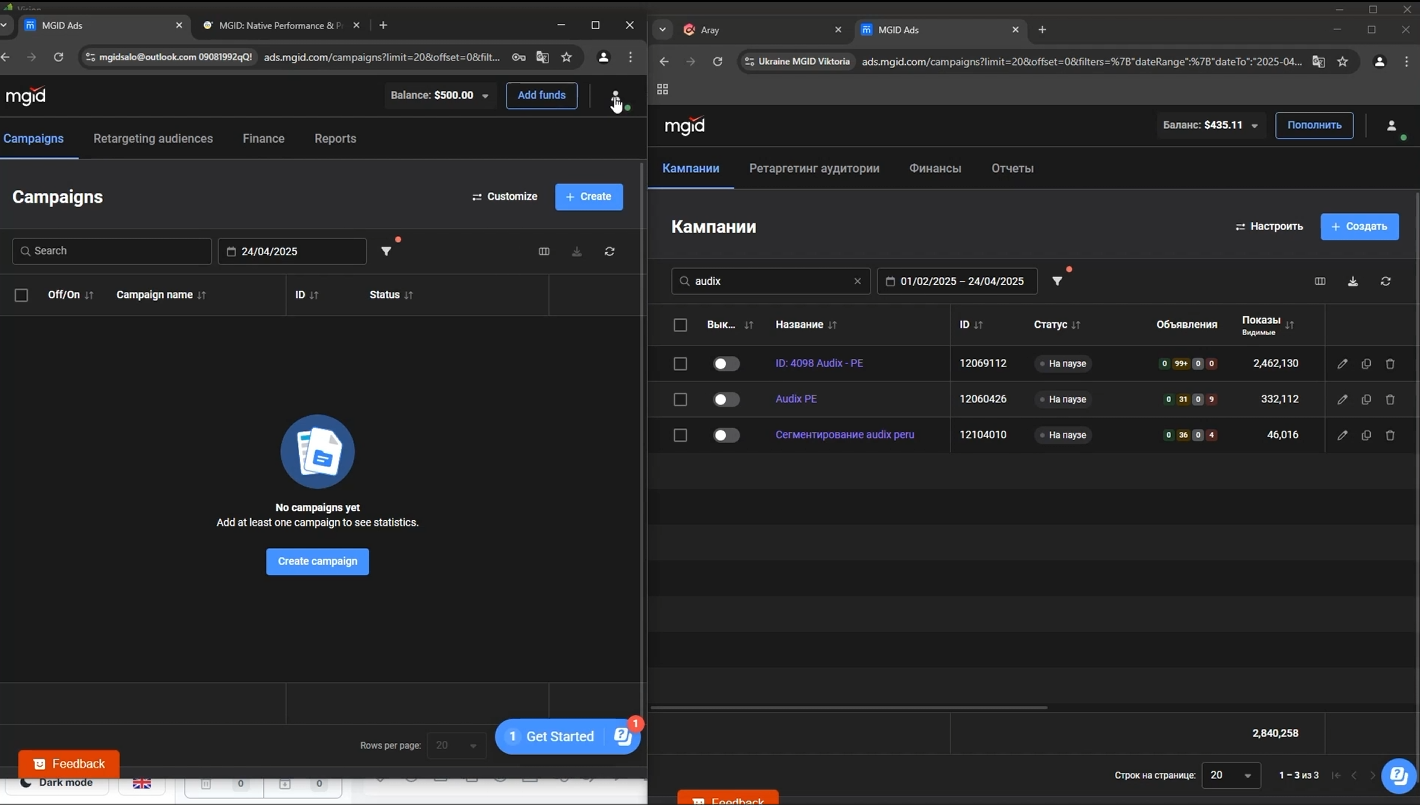Copy the ID: 4098 Audix - PE campaign

[x=1366, y=364]
